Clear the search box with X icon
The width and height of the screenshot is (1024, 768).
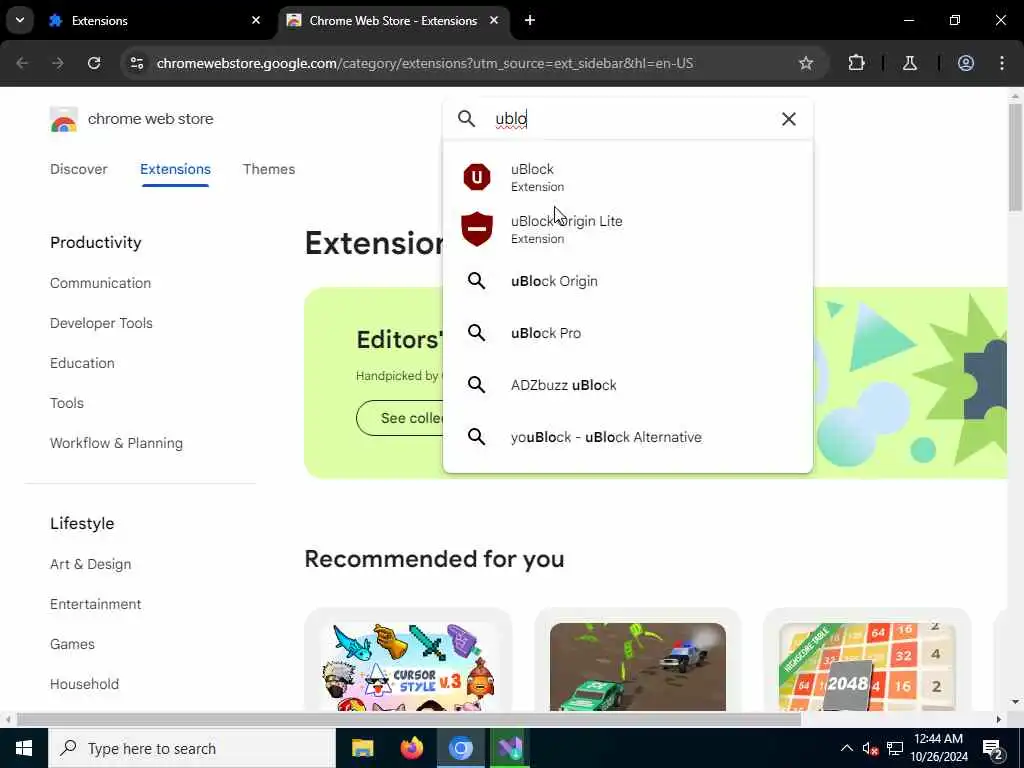click(x=788, y=119)
